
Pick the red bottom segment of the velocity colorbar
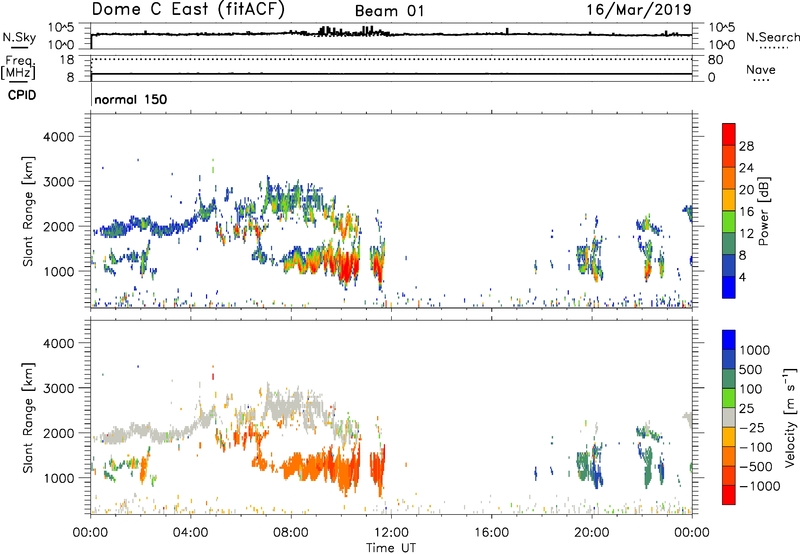pos(729,495)
